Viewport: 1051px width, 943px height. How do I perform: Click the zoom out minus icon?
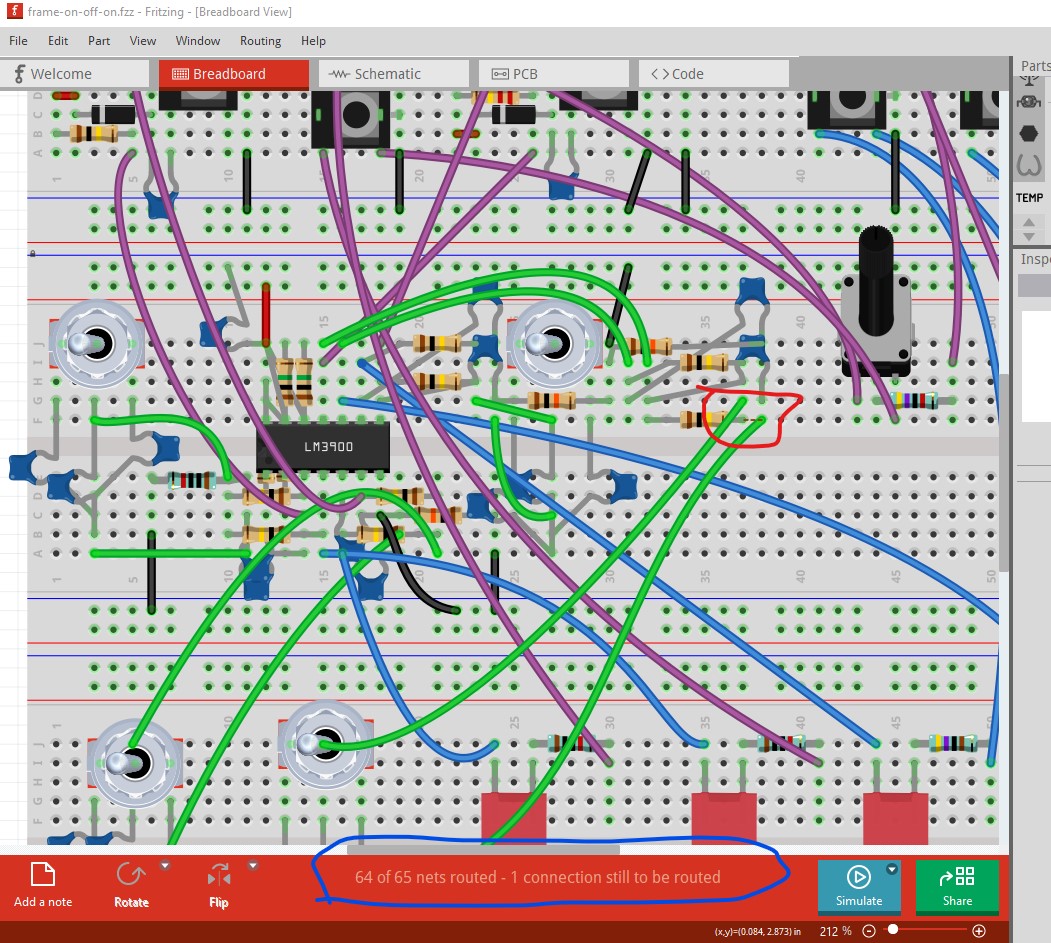point(869,931)
